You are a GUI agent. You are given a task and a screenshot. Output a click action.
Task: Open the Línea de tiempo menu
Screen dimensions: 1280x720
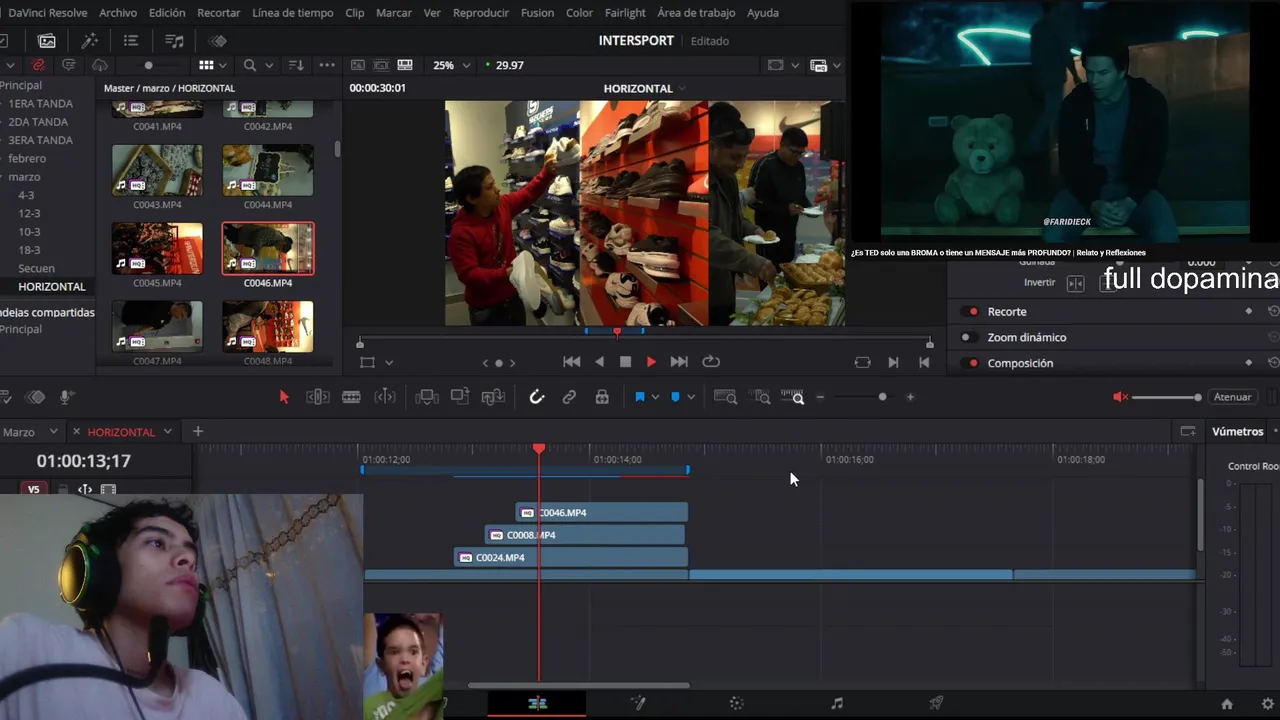tap(293, 13)
